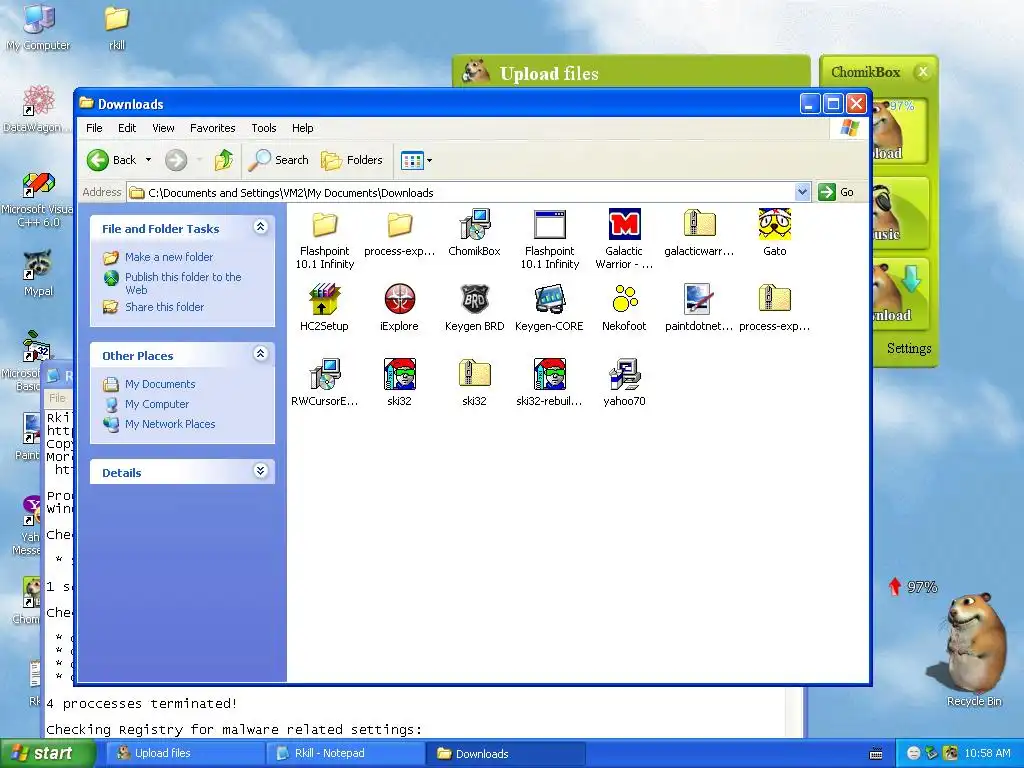
Task: Click the red upload 97% progress indicator
Action: pyautogui.click(x=914, y=586)
